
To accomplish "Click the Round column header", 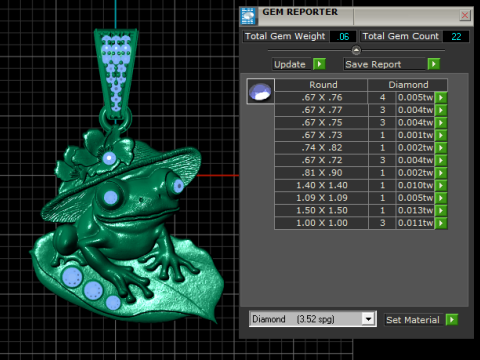I will (322, 85).
